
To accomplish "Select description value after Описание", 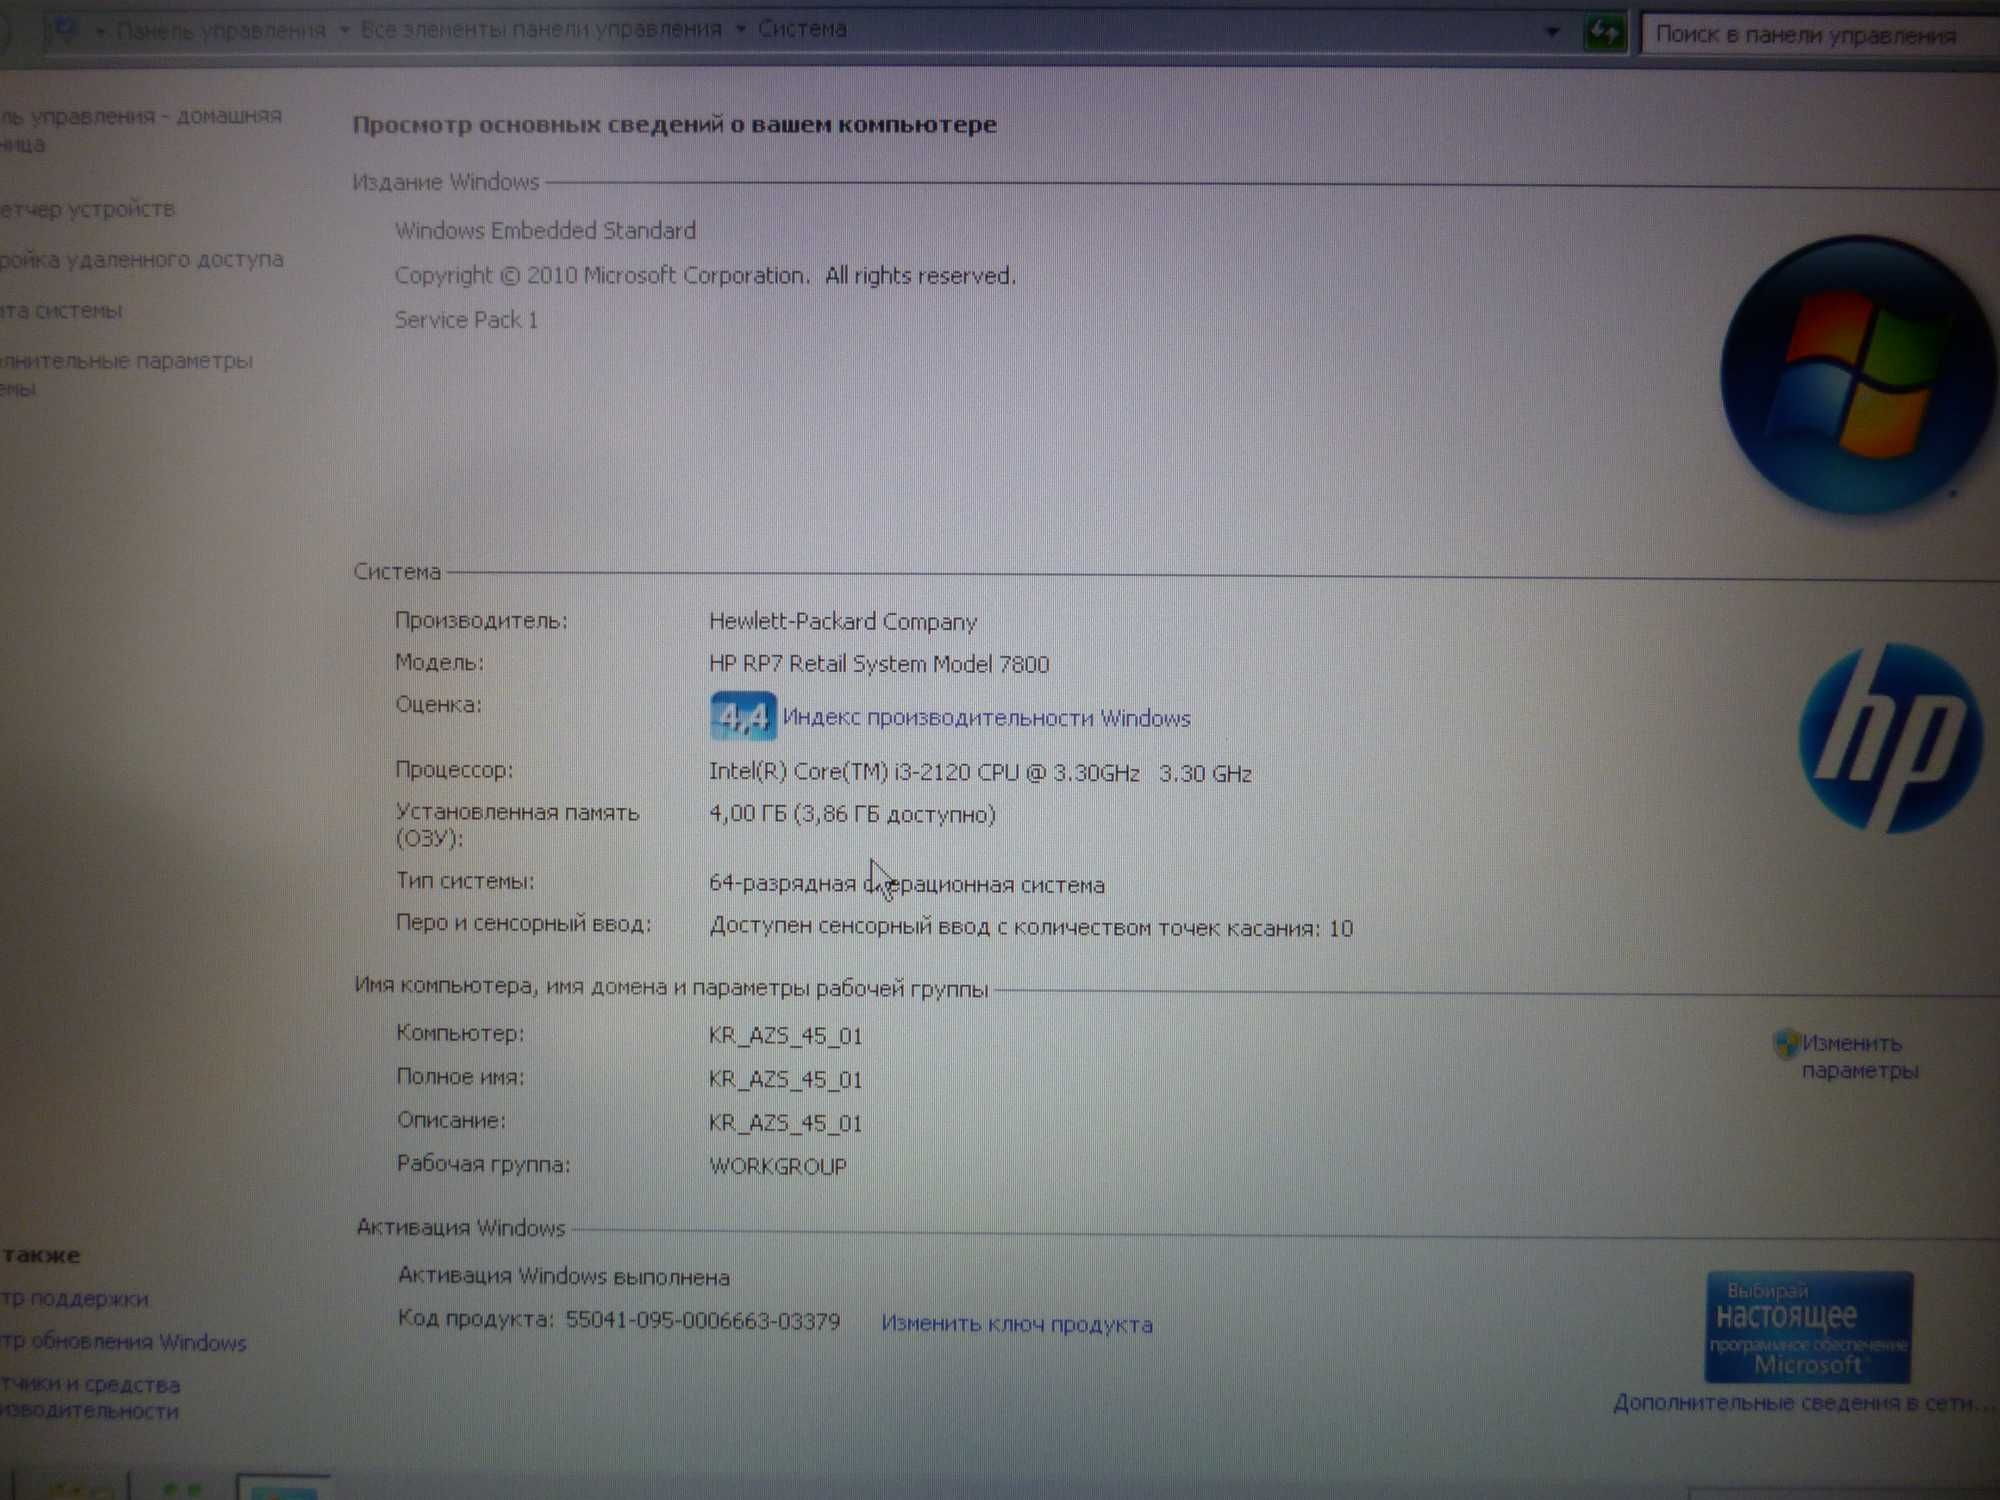I will click(785, 1123).
